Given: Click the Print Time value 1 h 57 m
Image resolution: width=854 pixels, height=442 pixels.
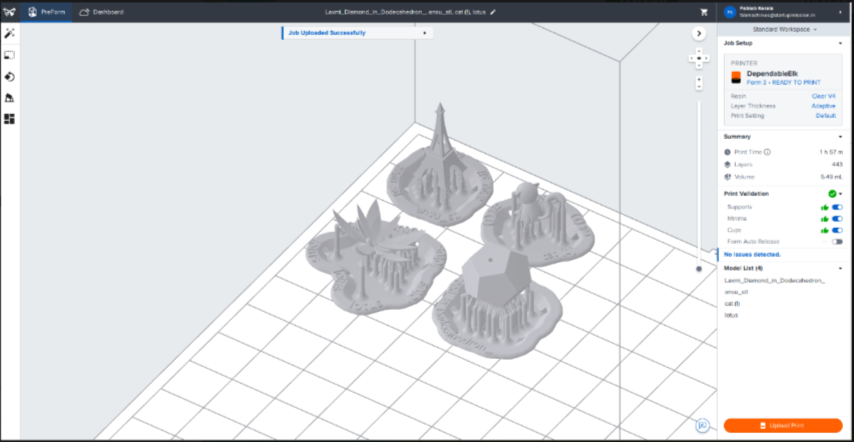Looking at the screenshot, I should click(x=832, y=152).
